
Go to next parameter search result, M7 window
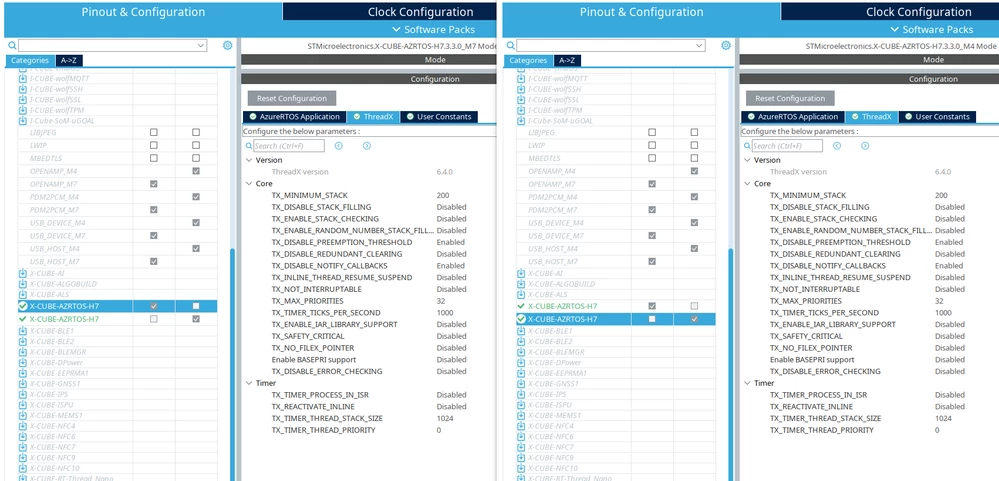pos(367,146)
